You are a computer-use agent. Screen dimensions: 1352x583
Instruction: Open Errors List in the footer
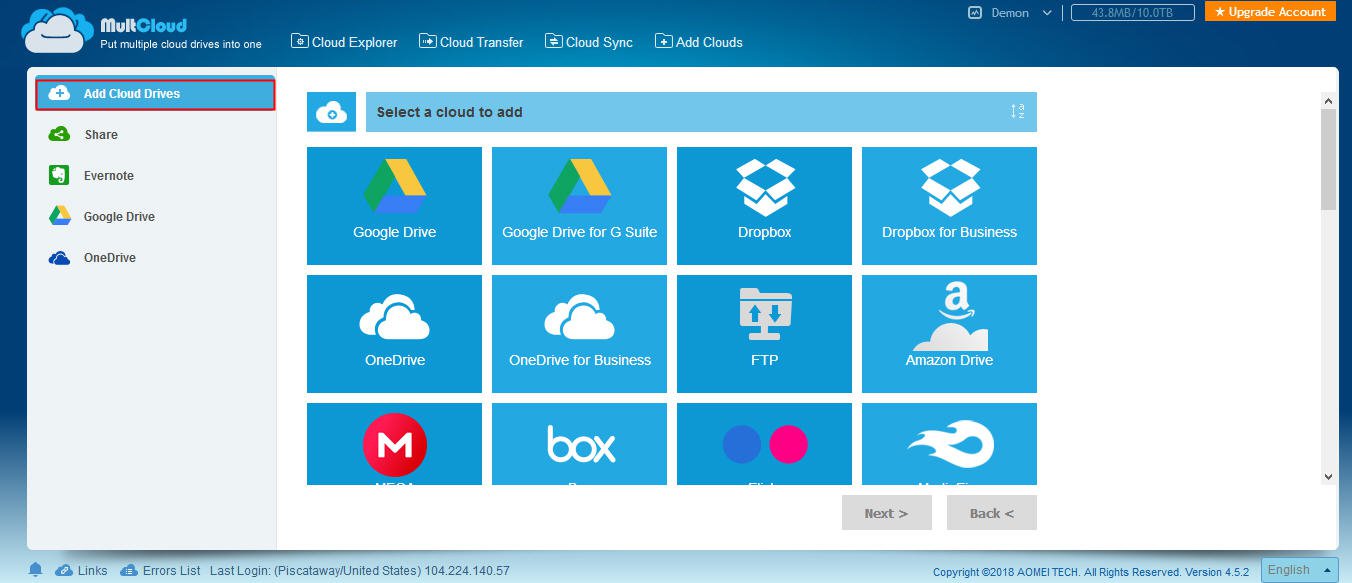coord(160,571)
